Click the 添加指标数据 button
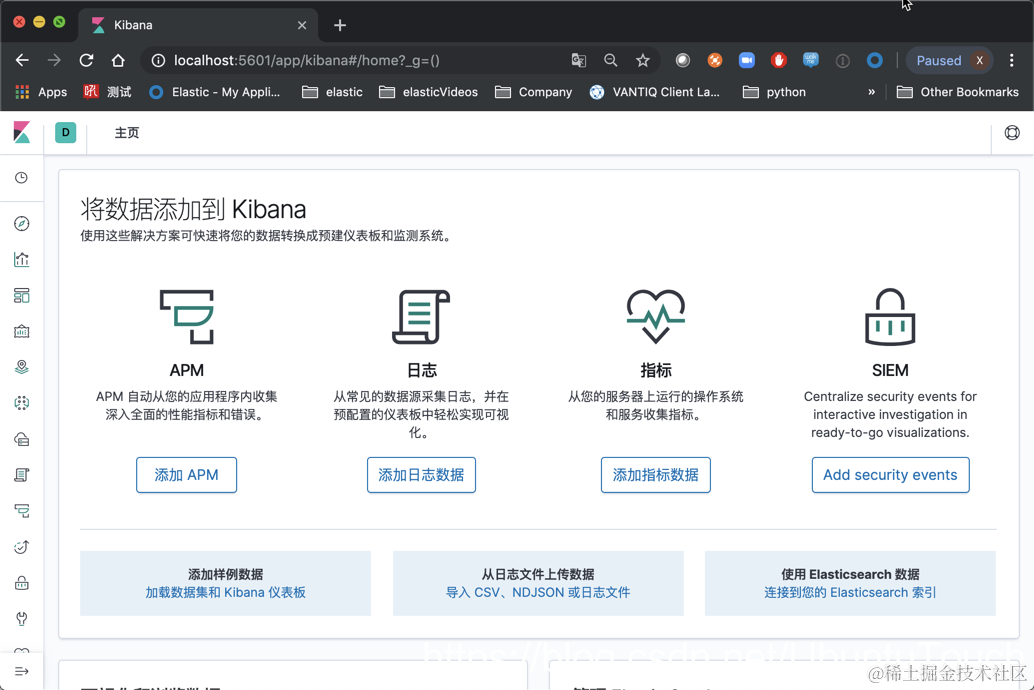Screen dimensions: 1034x690 655,475
